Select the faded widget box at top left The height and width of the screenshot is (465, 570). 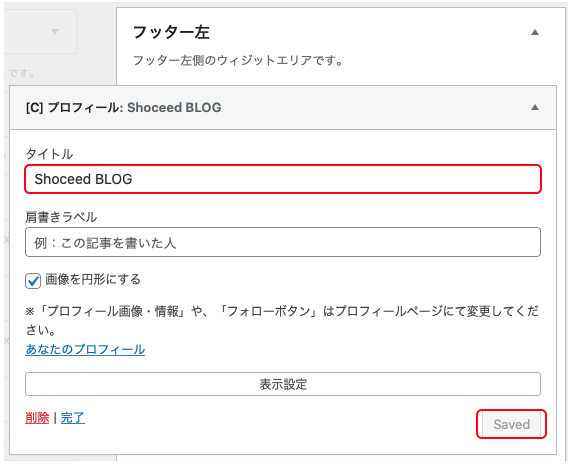pos(40,32)
